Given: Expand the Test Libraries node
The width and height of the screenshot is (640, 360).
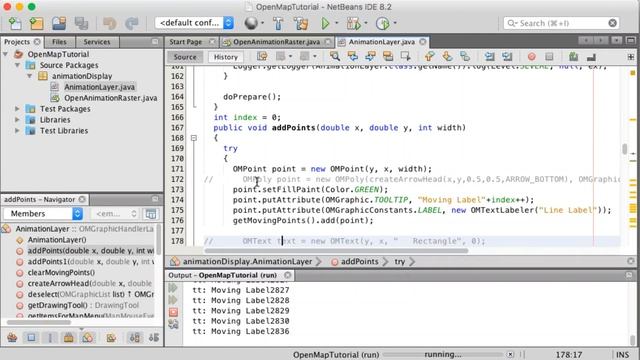Looking at the screenshot, I should pos(17,131).
